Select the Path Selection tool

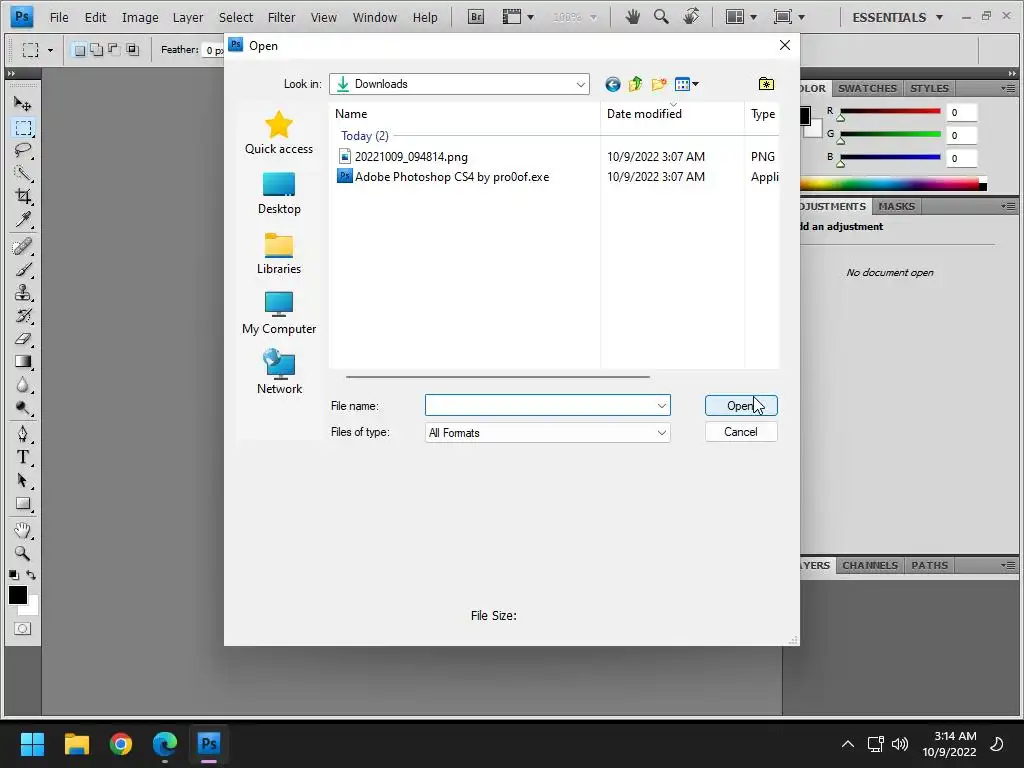click(x=23, y=480)
